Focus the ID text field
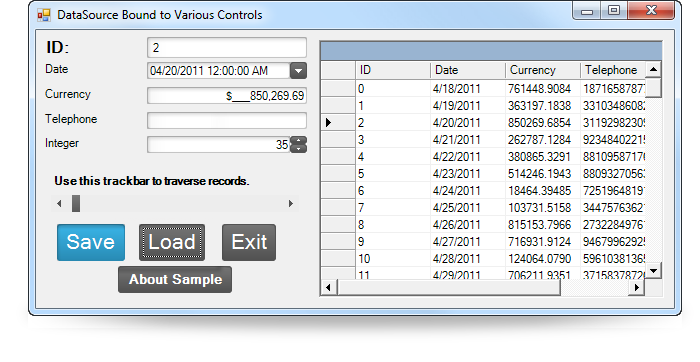Screen dimensions: 700x362 click(227, 47)
